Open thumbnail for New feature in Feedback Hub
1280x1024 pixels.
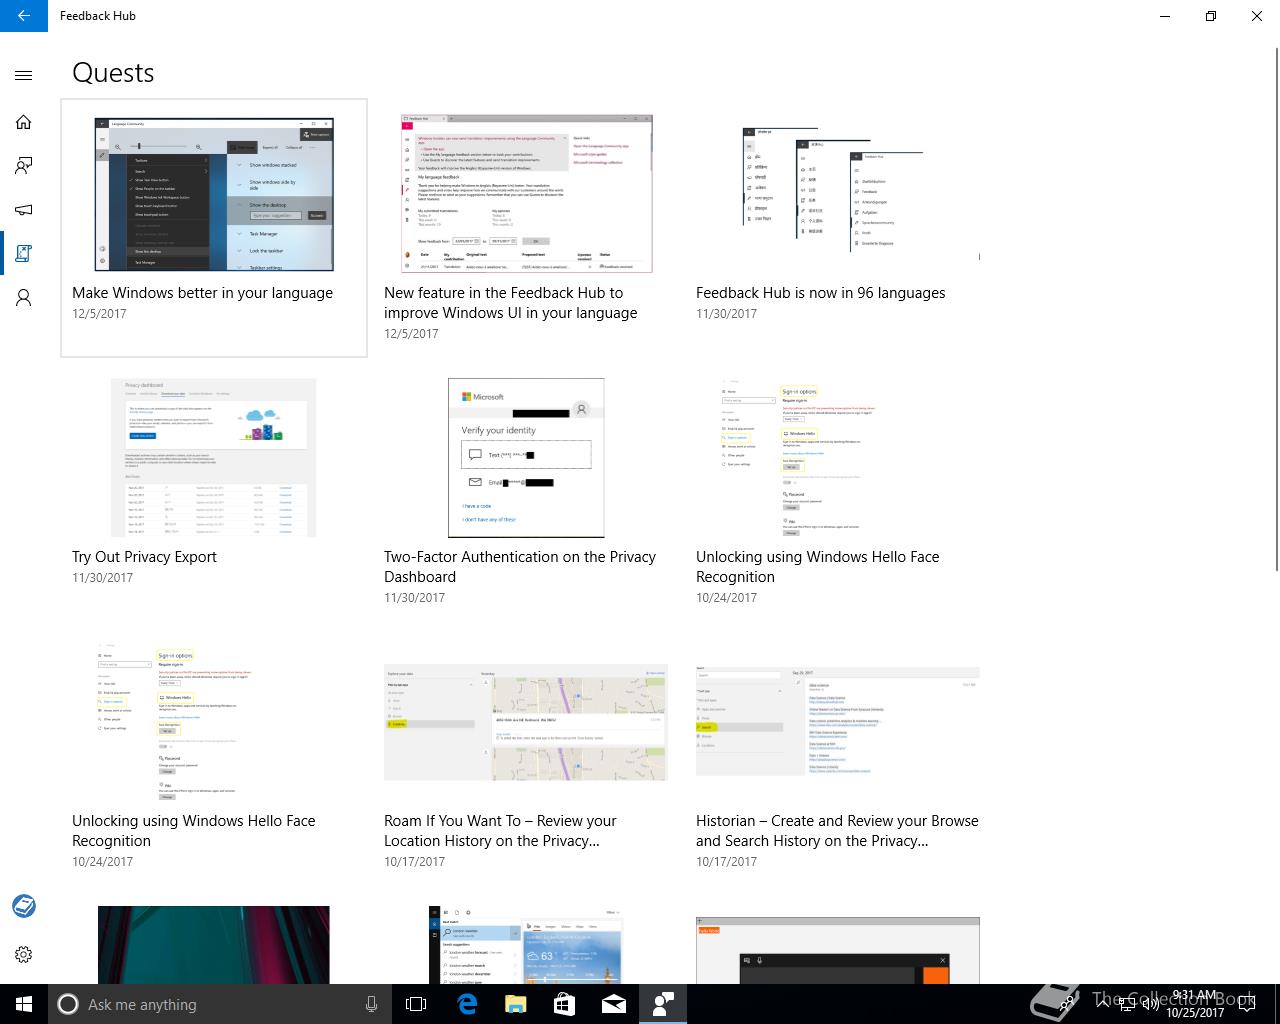526,194
